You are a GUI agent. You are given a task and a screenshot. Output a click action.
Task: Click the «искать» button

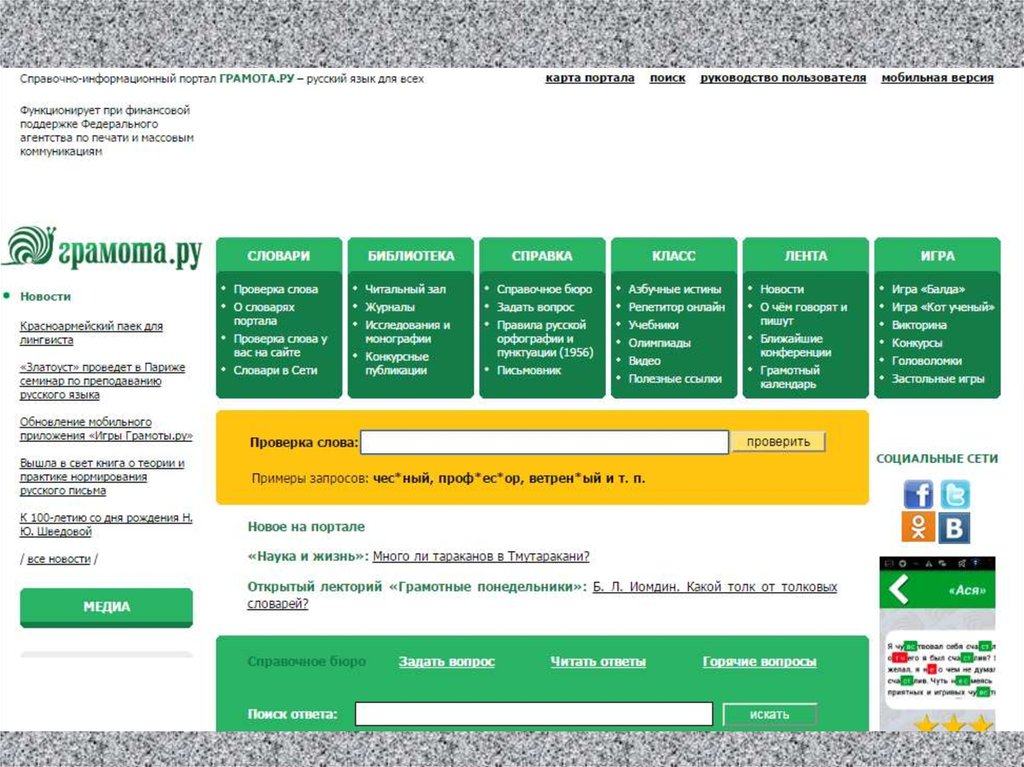click(769, 714)
